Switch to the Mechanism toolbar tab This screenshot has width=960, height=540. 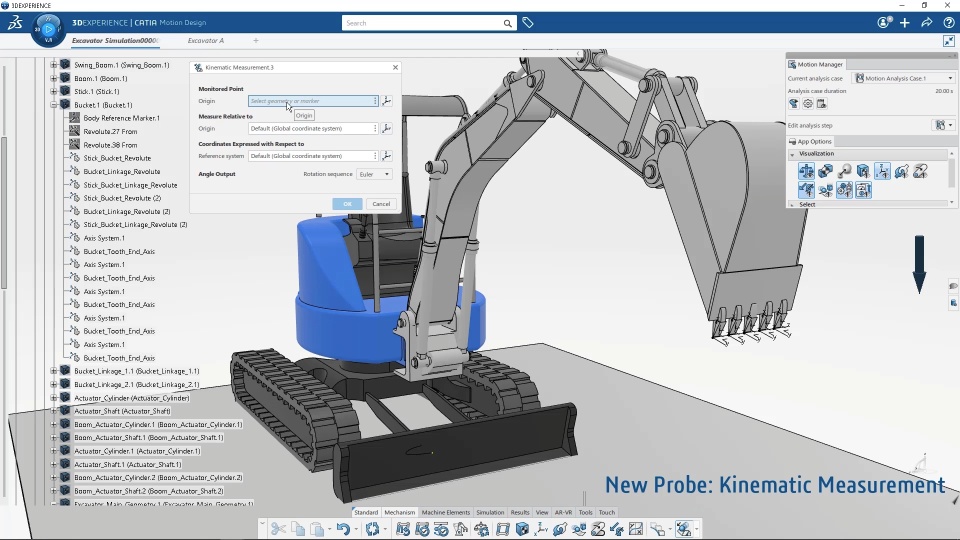(400, 512)
